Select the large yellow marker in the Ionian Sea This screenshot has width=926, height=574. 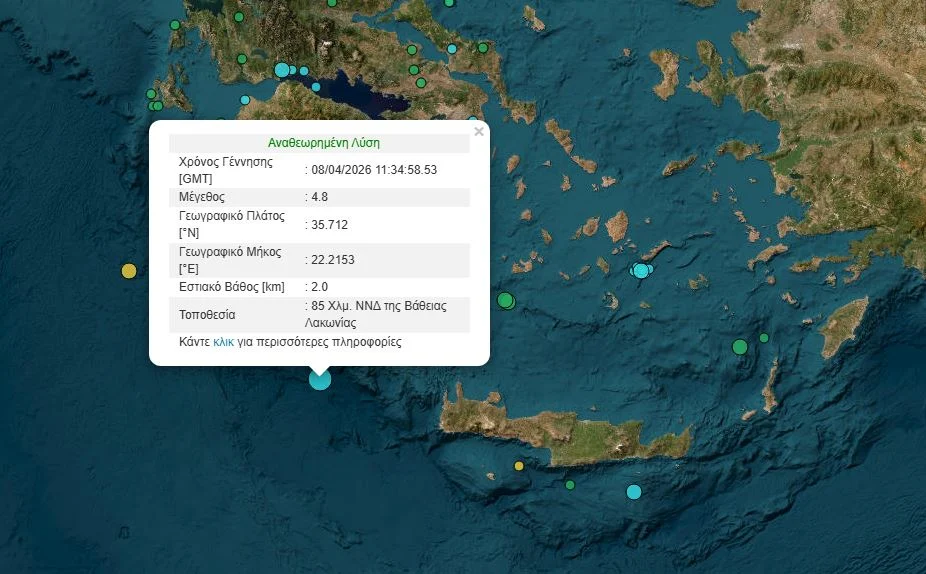coord(128,270)
